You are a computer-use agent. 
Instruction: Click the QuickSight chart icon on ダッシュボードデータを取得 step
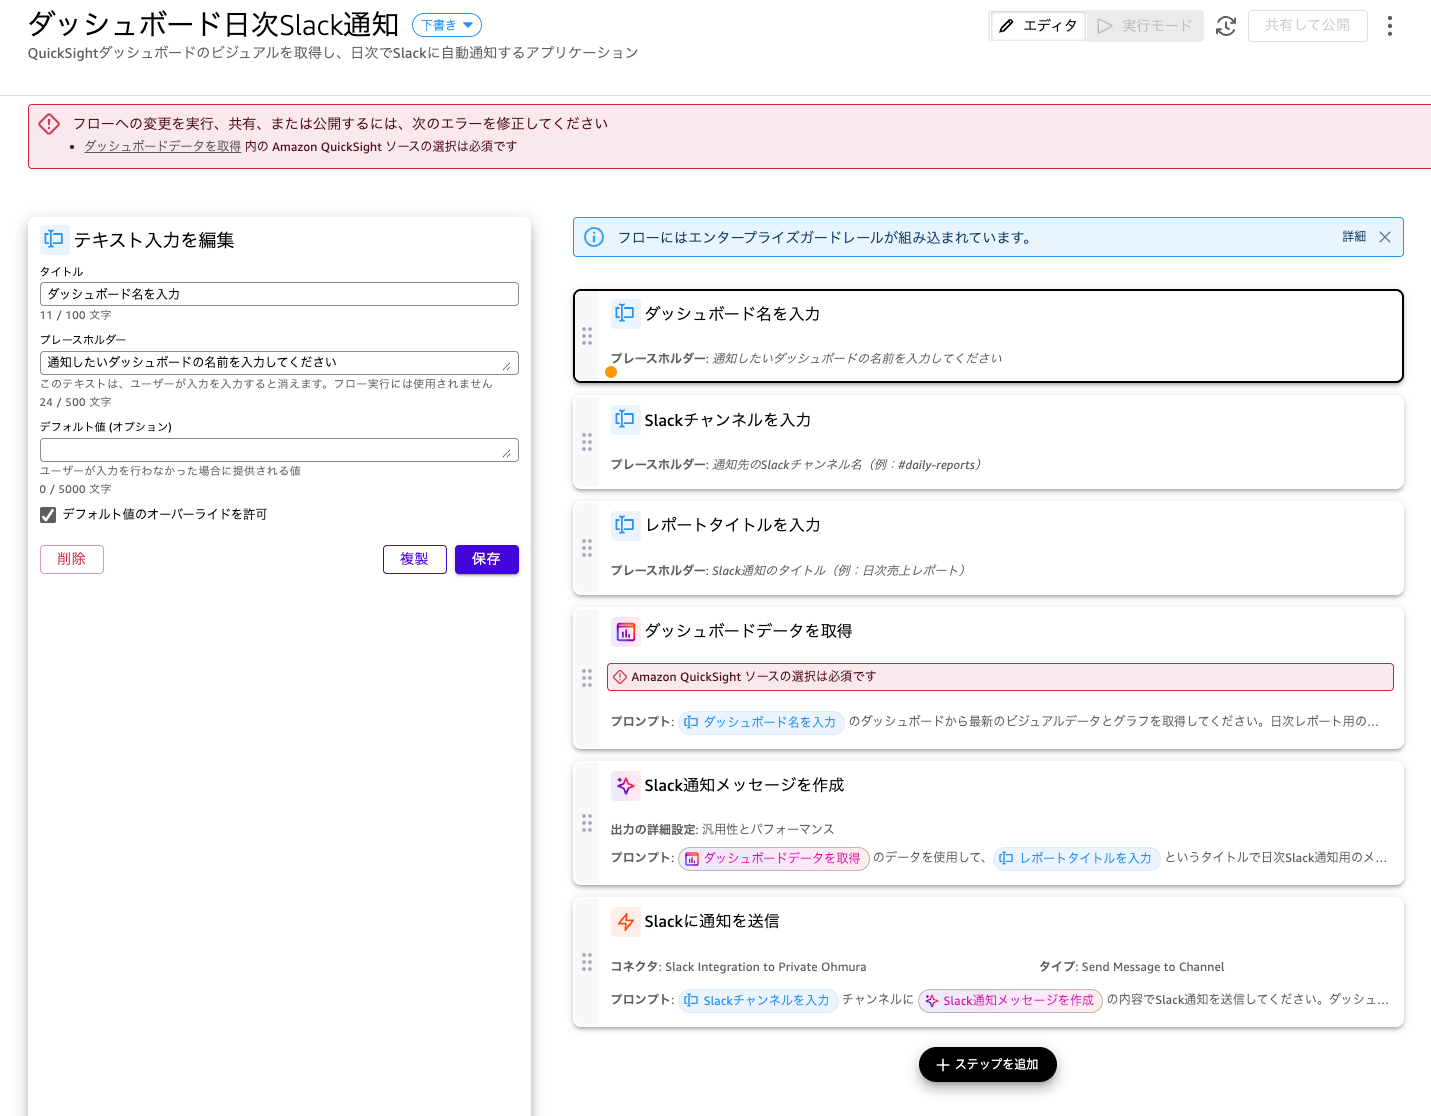(x=626, y=631)
